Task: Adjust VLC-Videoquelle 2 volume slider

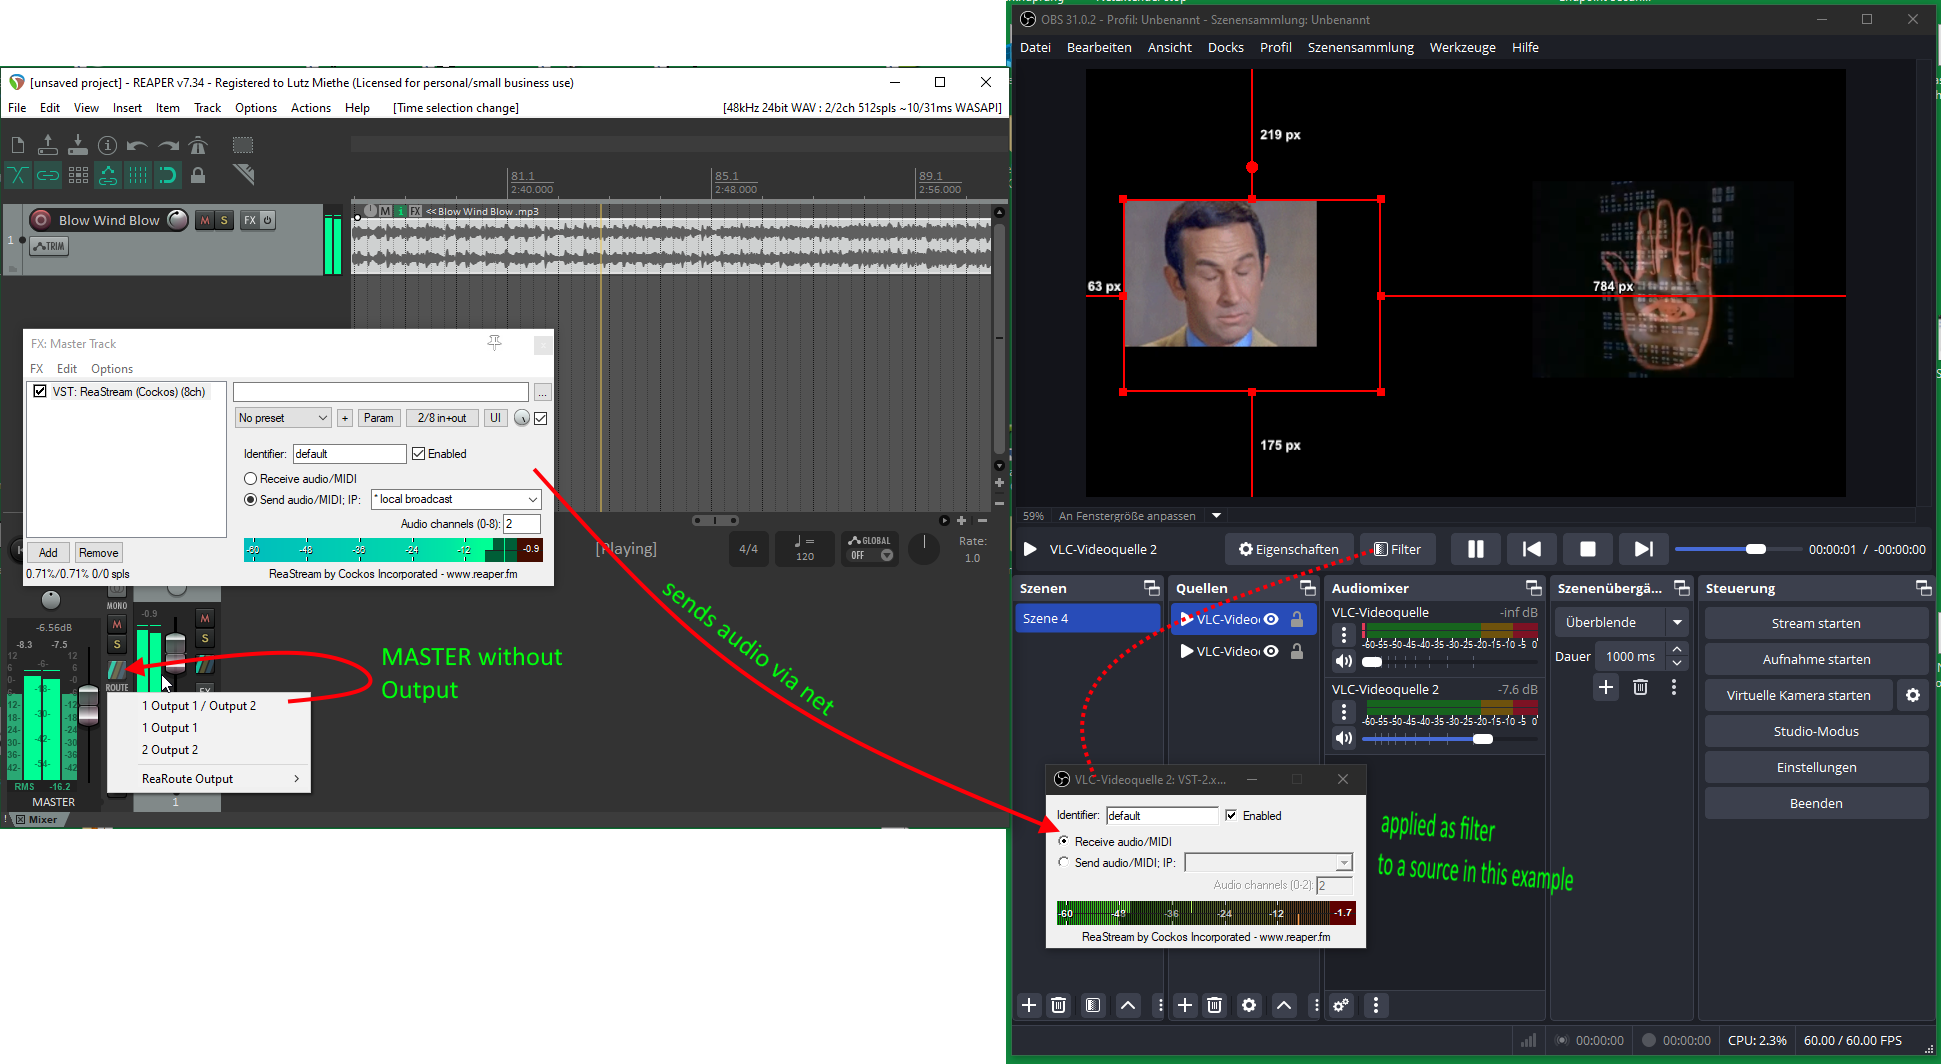Action: pos(1450,739)
